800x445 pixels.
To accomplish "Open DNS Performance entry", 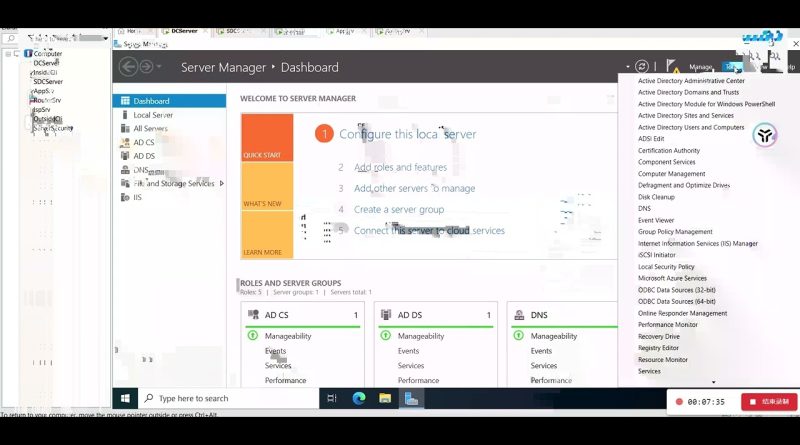I will point(551,380).
